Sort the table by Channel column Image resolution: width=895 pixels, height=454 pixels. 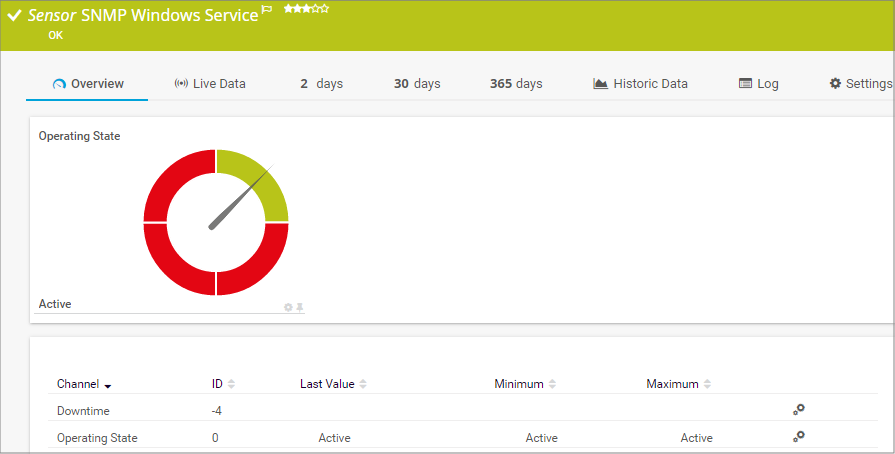[84, 384]
